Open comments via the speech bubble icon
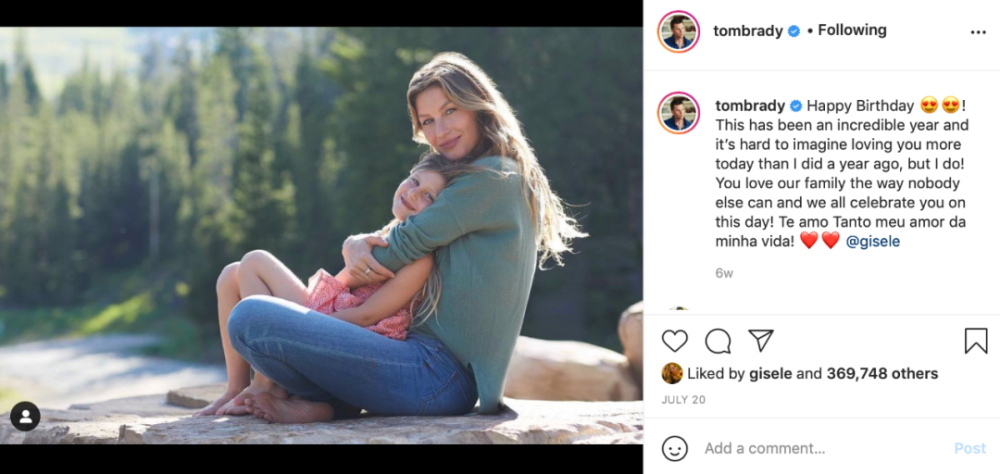The height and width of the screenshot is (474, 1000). point(718,341)
